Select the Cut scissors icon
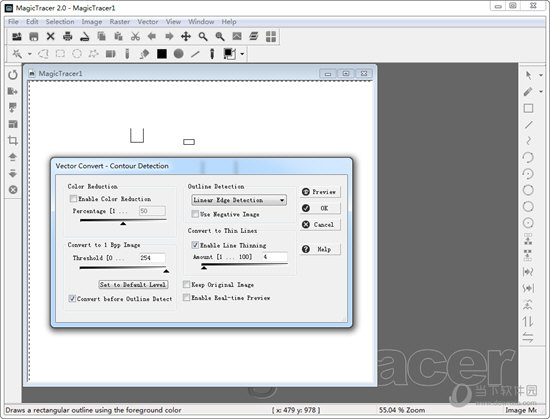 coord(135,36)
